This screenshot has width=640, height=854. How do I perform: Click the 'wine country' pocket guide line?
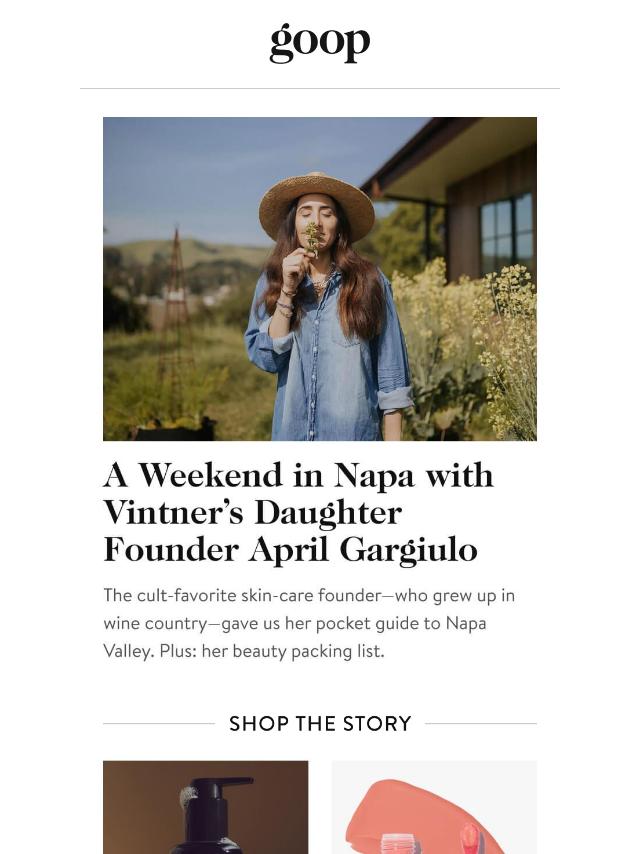click(295, 624)
